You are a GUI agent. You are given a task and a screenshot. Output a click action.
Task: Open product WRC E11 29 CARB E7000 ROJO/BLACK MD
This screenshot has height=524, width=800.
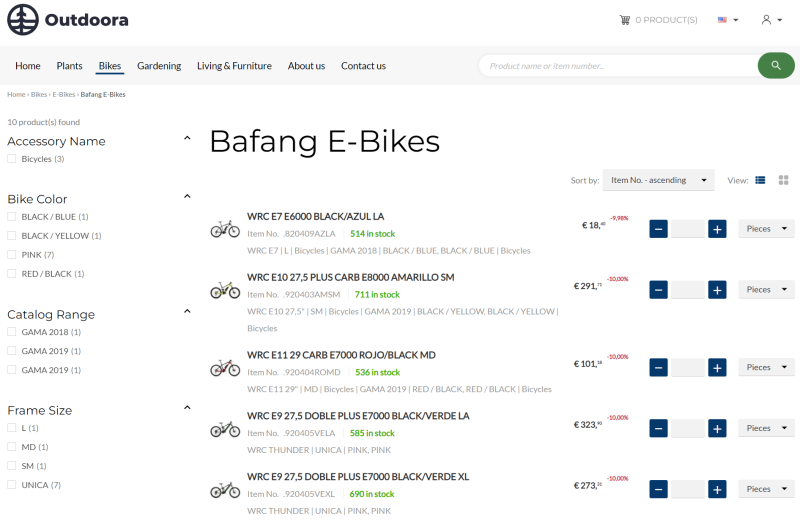(341, 355)
